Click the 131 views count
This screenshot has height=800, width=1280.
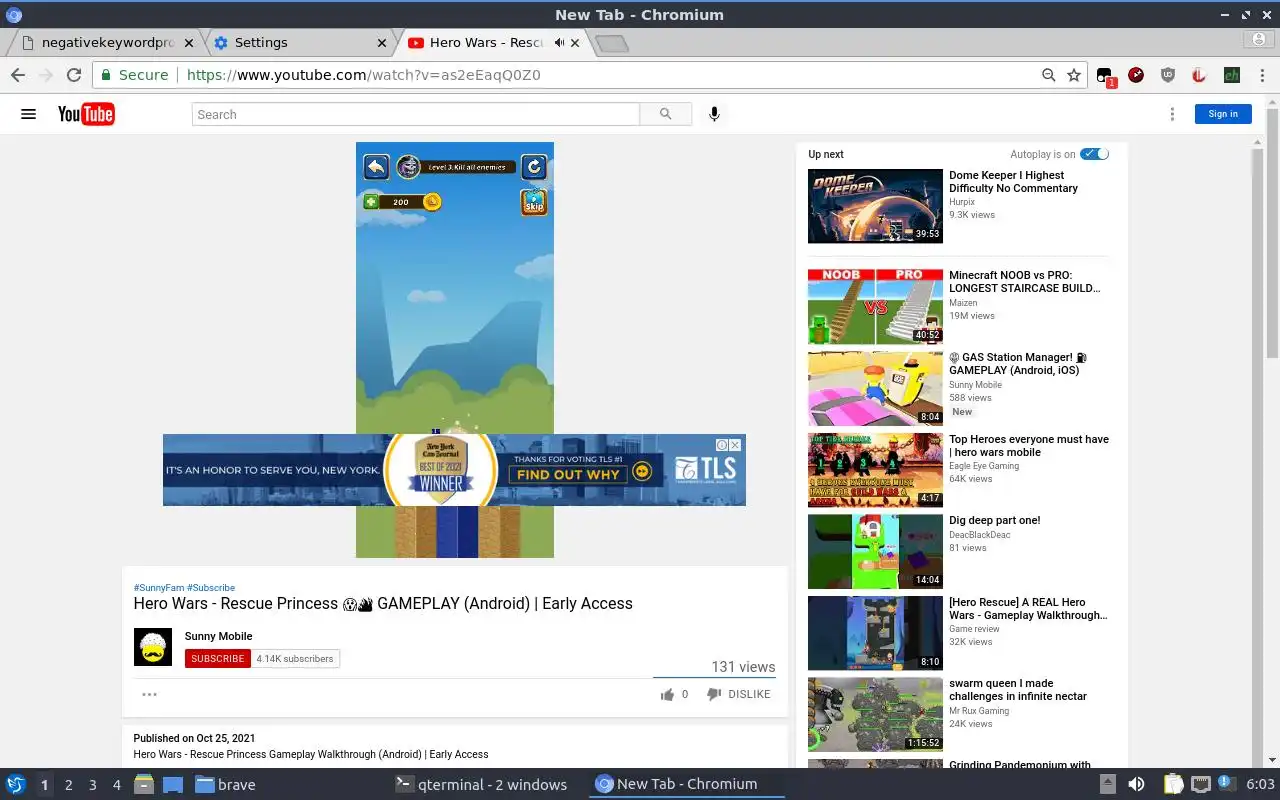coord(743,667)
